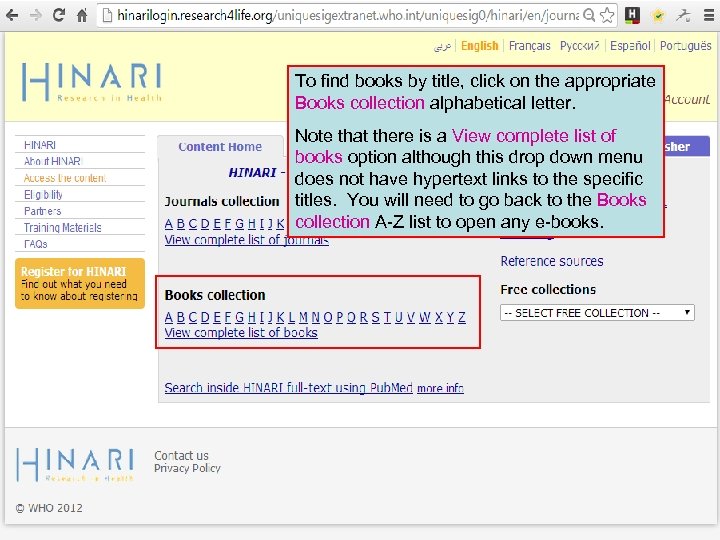Switch language to Français

pos(529,46)
